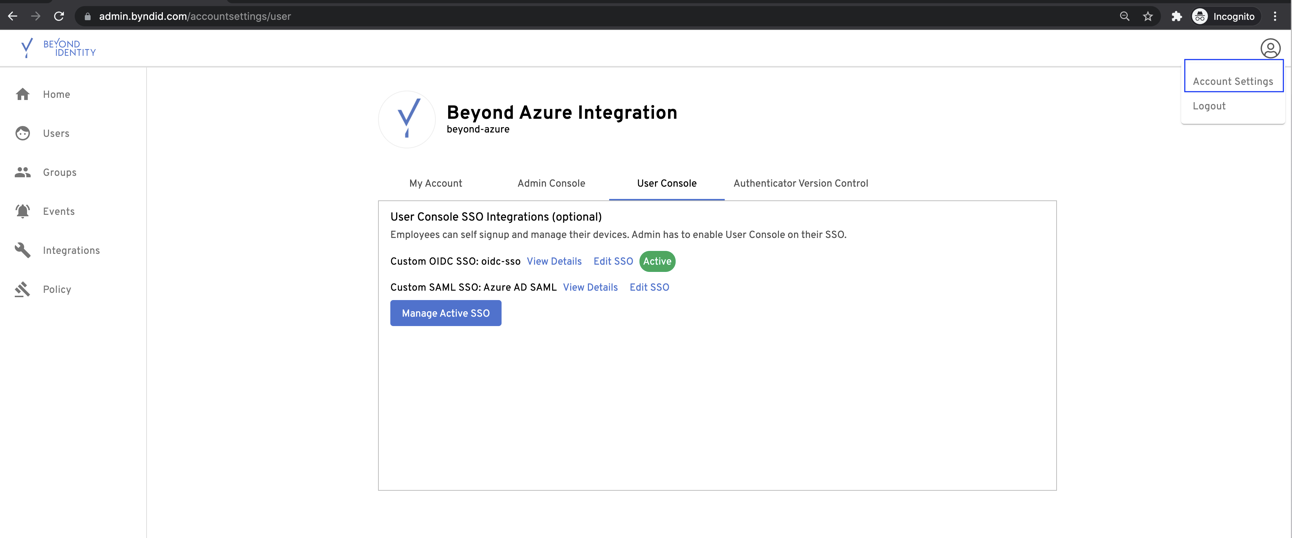Choose Account Settings from the profile menu
This screenshot has height=538, width=1292.
(1232, 81)
